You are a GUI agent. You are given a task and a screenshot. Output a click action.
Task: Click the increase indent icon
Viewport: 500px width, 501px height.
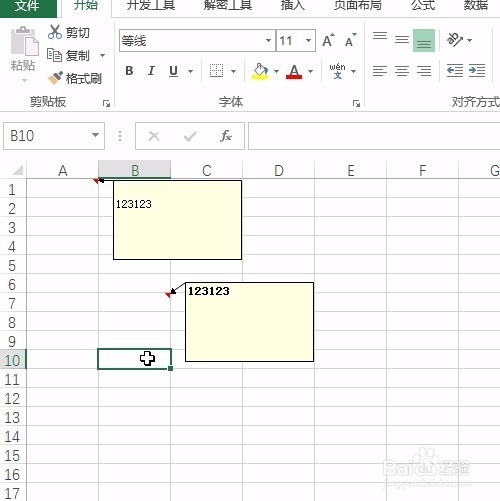click(x=477, y=71)
